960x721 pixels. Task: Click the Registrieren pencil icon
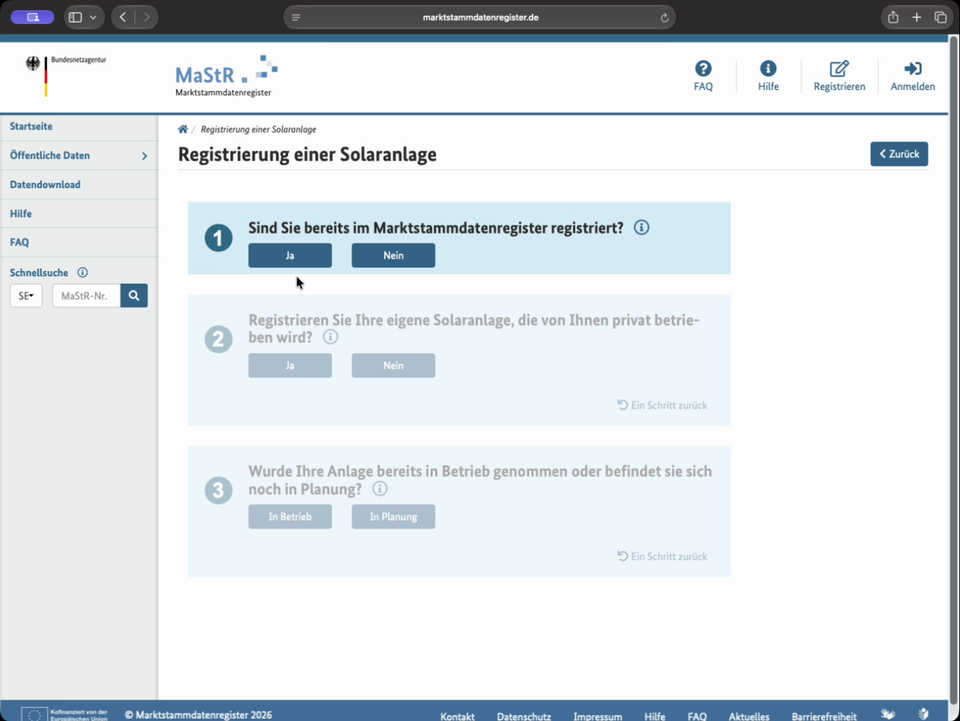point(839,69)
